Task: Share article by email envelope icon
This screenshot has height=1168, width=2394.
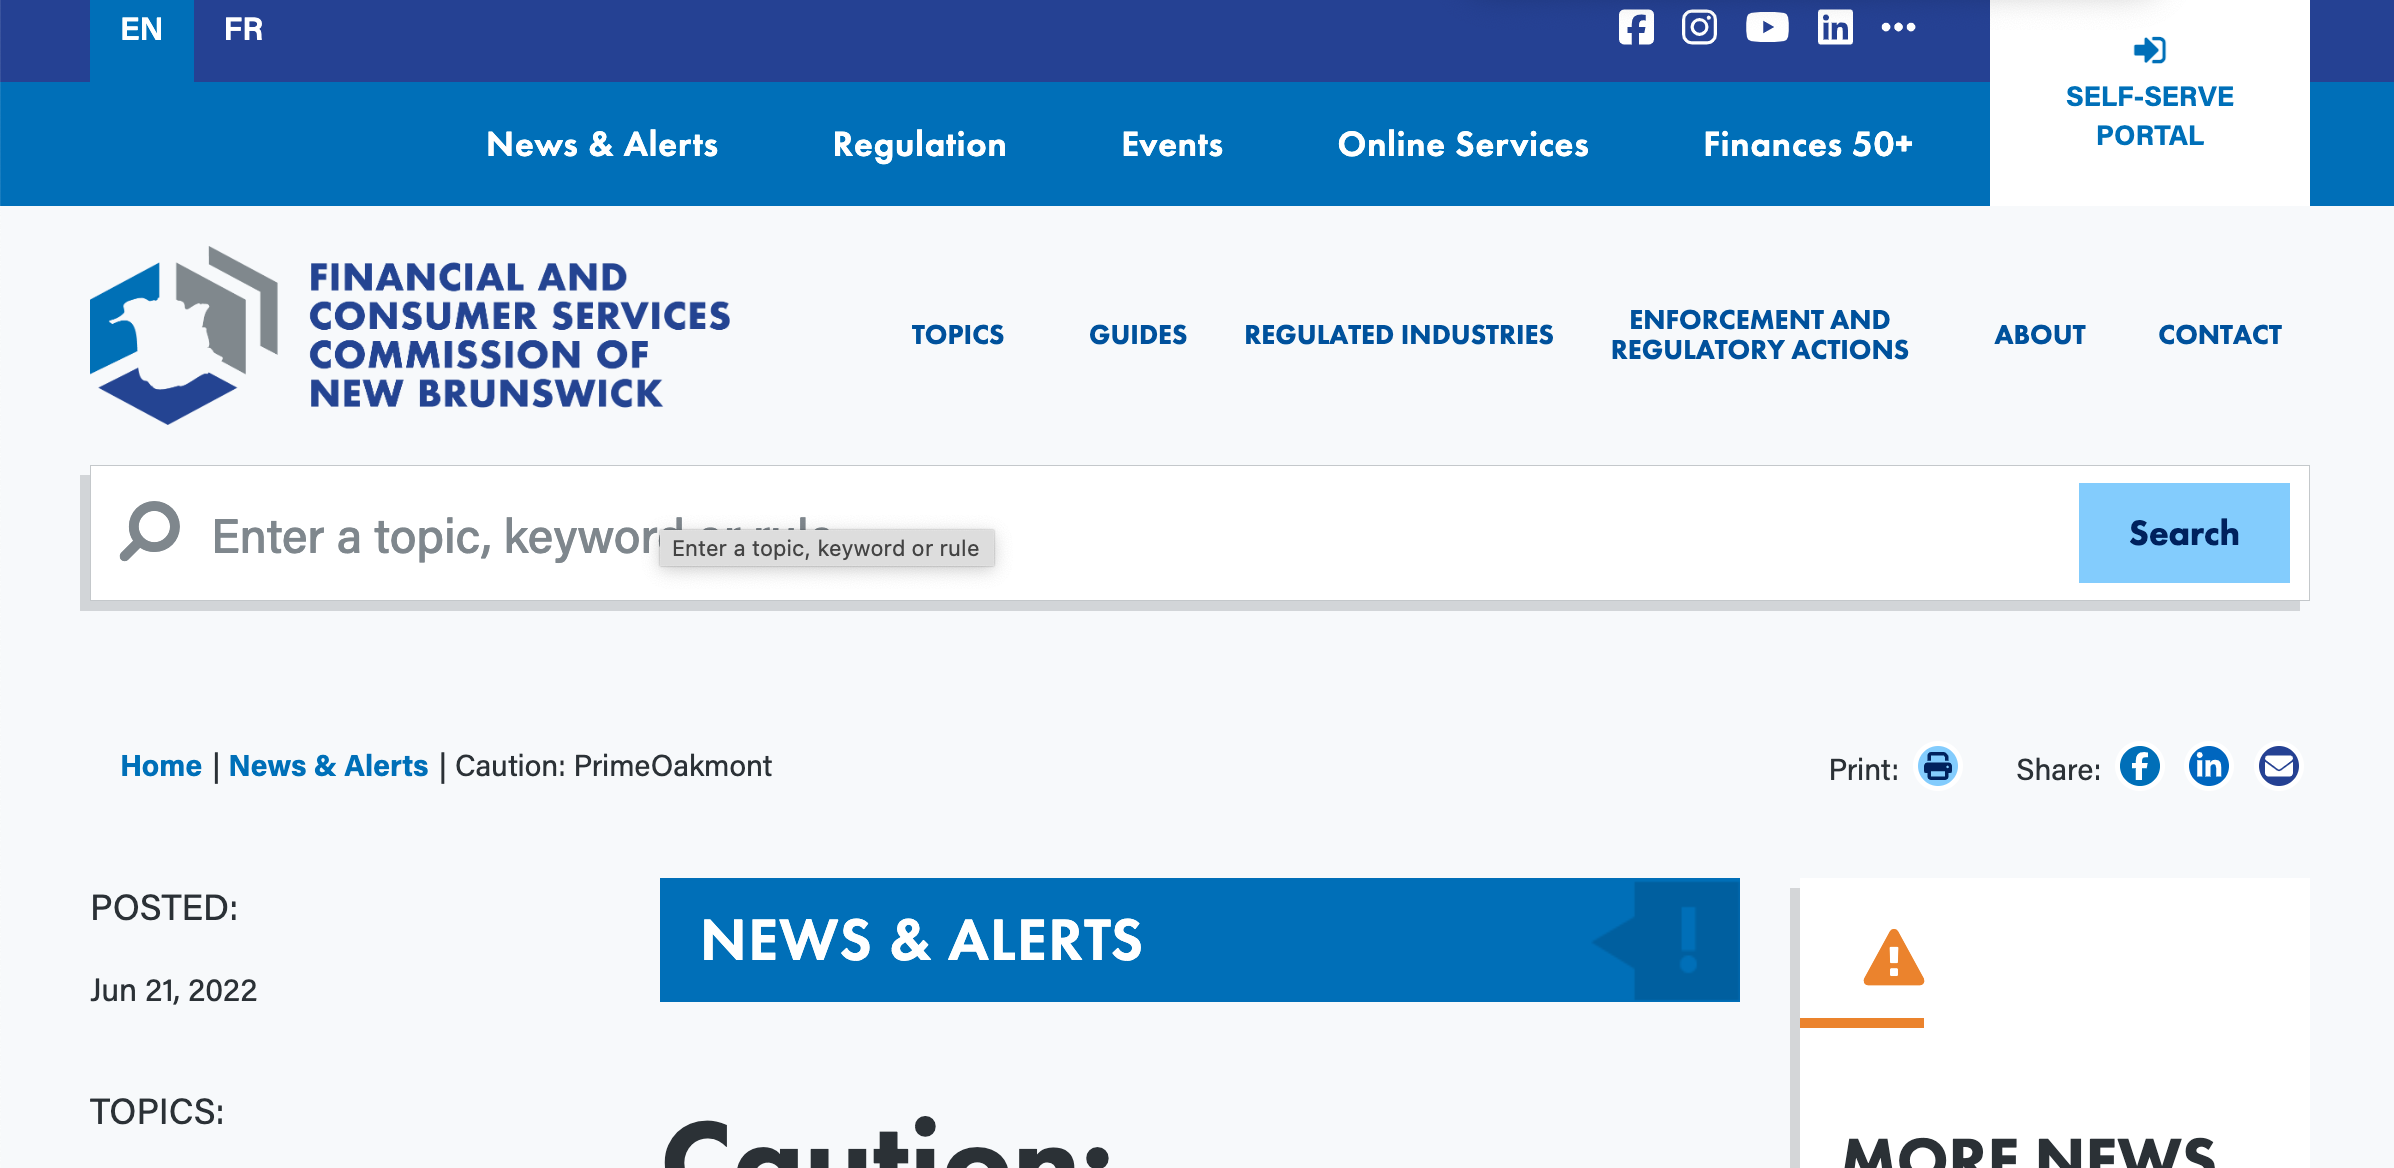Action: 2278,767
